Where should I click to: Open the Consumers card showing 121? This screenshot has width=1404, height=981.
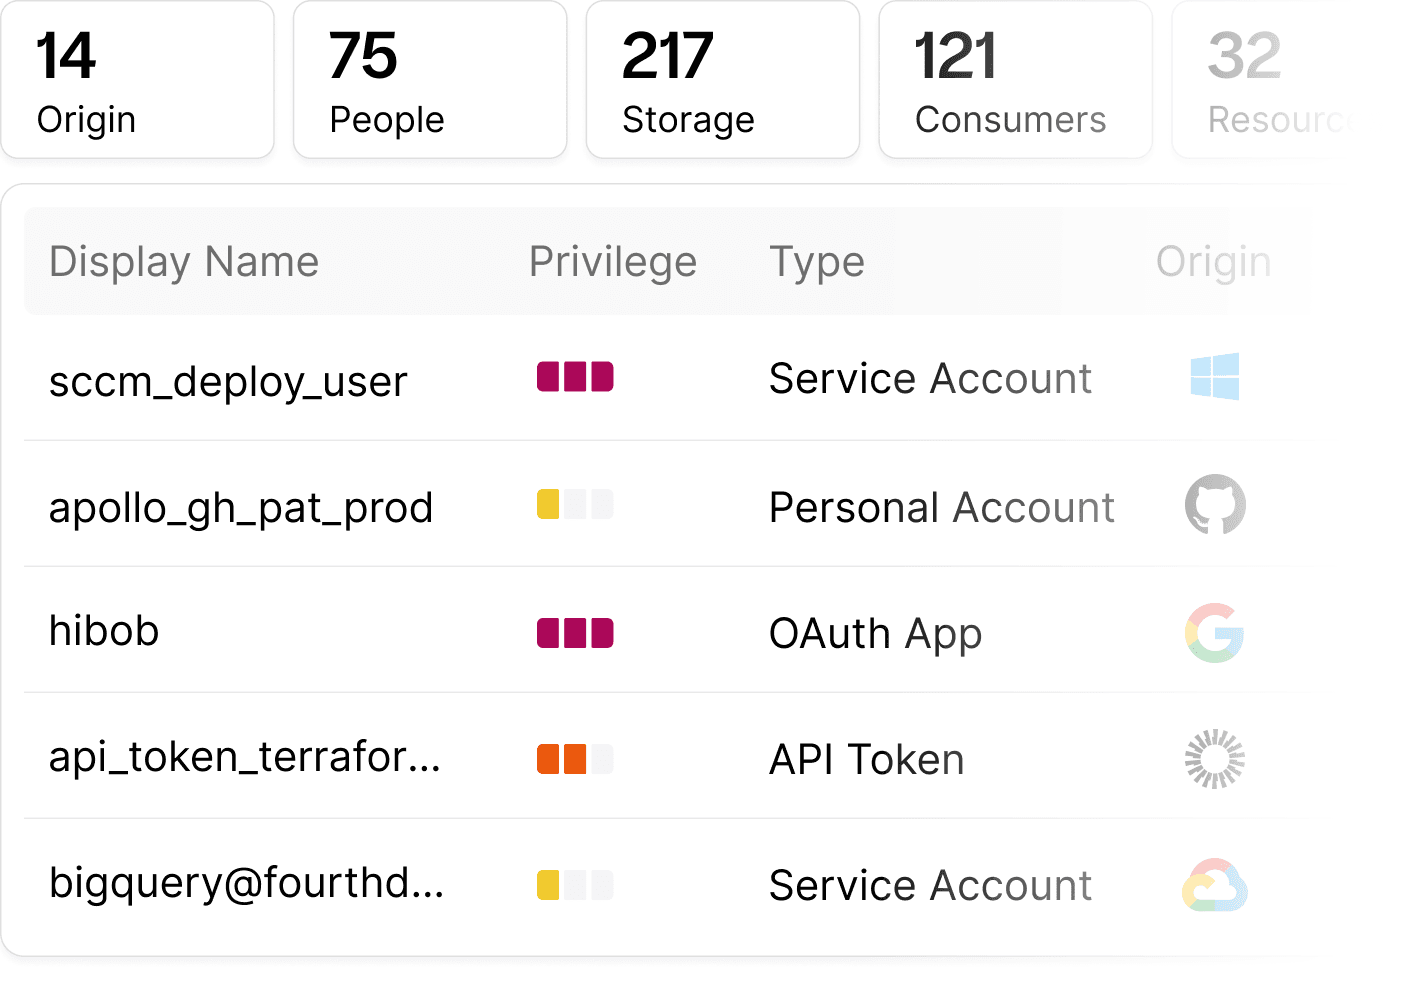click(1015, 80)
